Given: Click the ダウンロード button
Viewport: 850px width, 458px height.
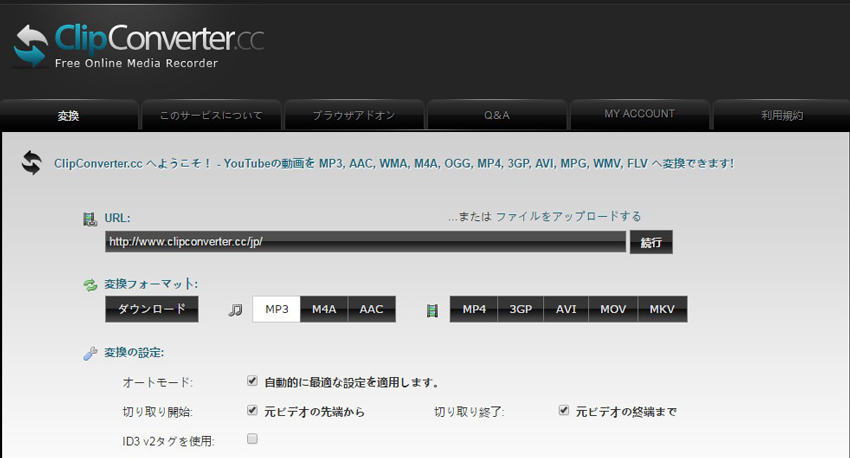Looking at the screenshot, I should click(152, 309).
